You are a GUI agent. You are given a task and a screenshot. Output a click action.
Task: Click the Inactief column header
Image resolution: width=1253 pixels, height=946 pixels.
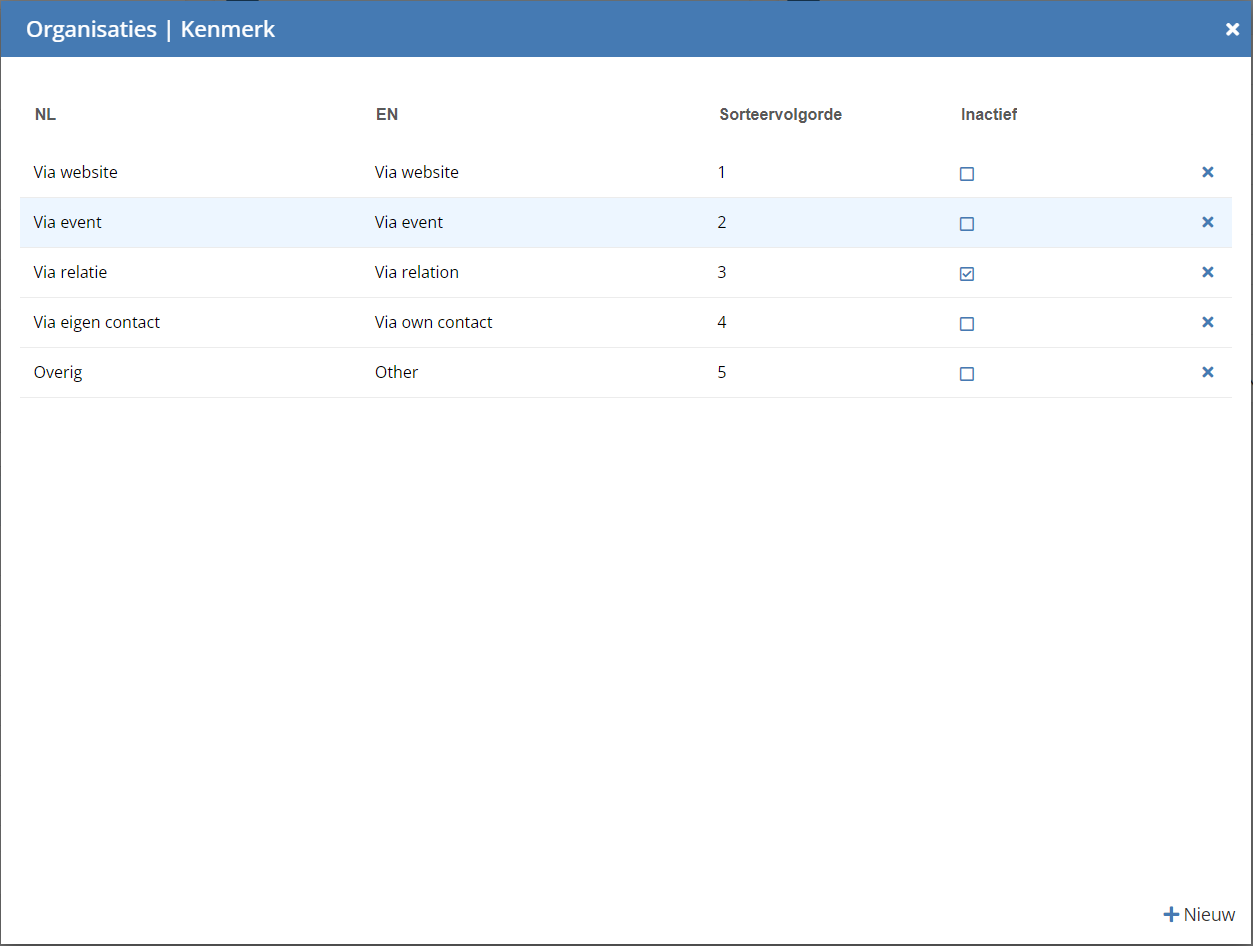point(988,114)
